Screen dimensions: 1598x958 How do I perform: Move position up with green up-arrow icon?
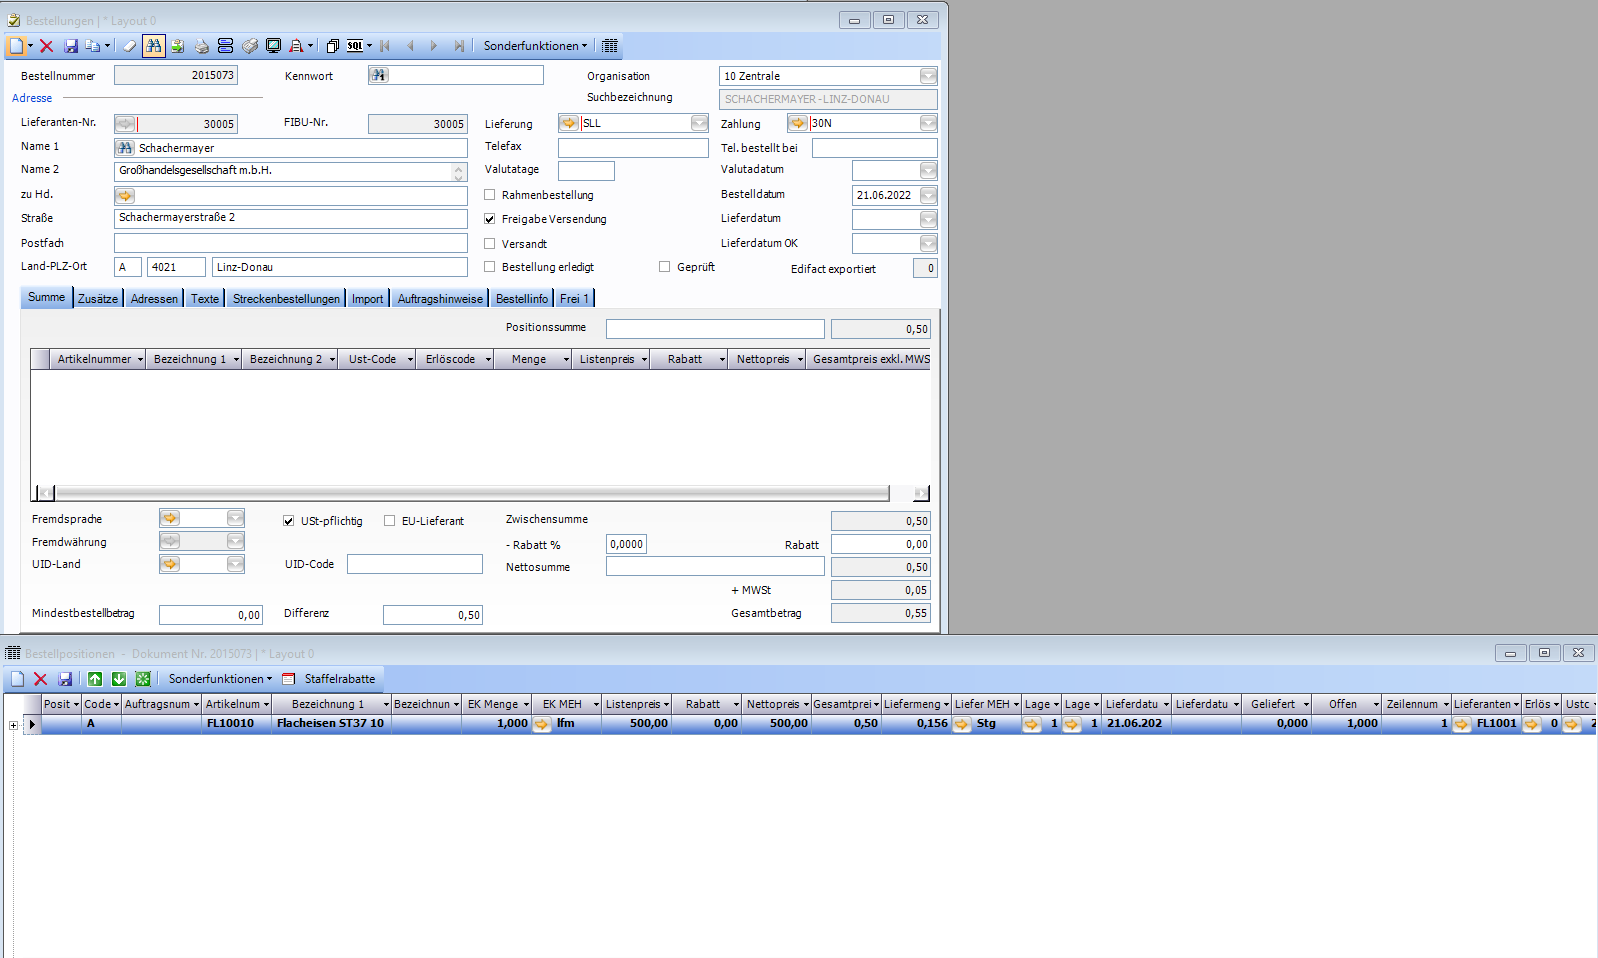[95, 679]
